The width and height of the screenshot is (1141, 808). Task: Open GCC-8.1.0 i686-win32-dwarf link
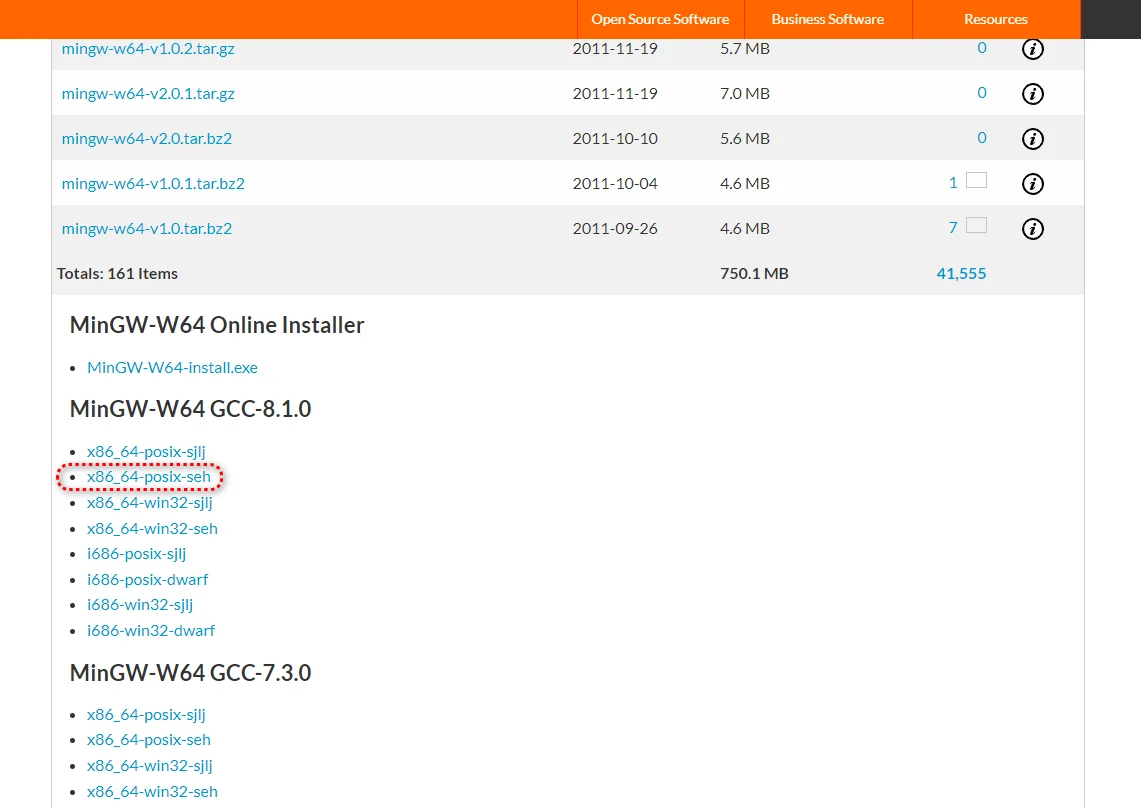click(151, 630)
